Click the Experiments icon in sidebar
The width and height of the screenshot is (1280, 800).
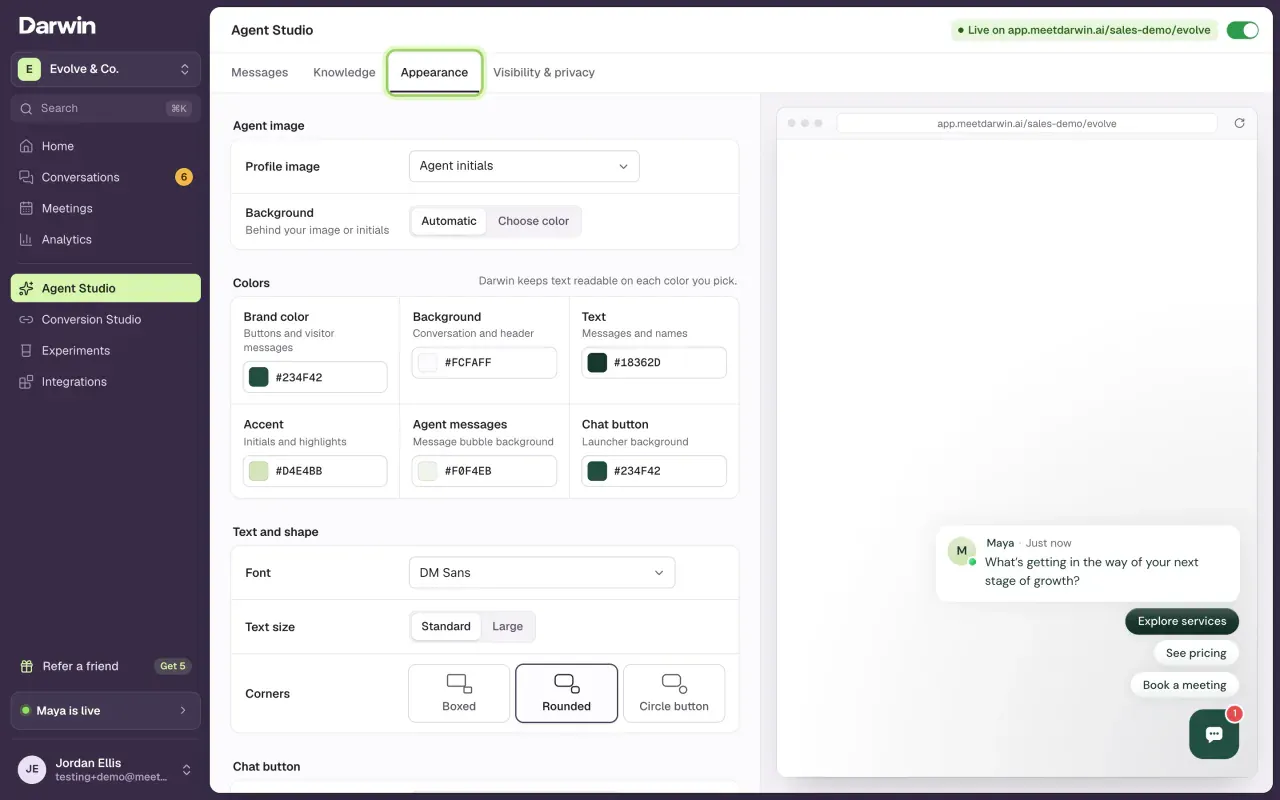tap(26, 350)
